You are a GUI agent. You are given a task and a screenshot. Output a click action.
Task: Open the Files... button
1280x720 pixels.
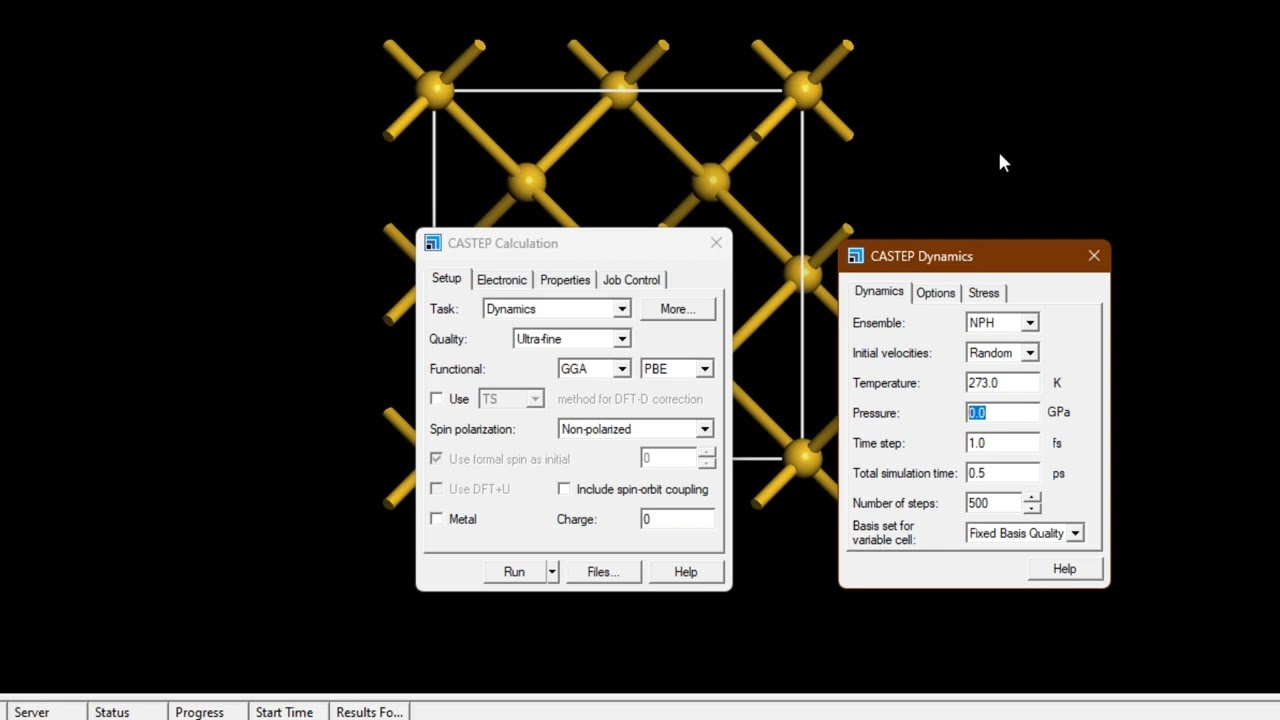(603, 572)
